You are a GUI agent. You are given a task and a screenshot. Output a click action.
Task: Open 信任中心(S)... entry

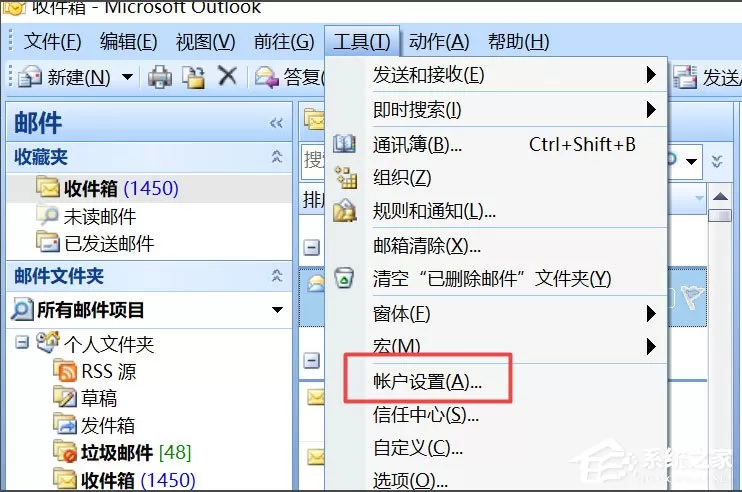[495, 414]
